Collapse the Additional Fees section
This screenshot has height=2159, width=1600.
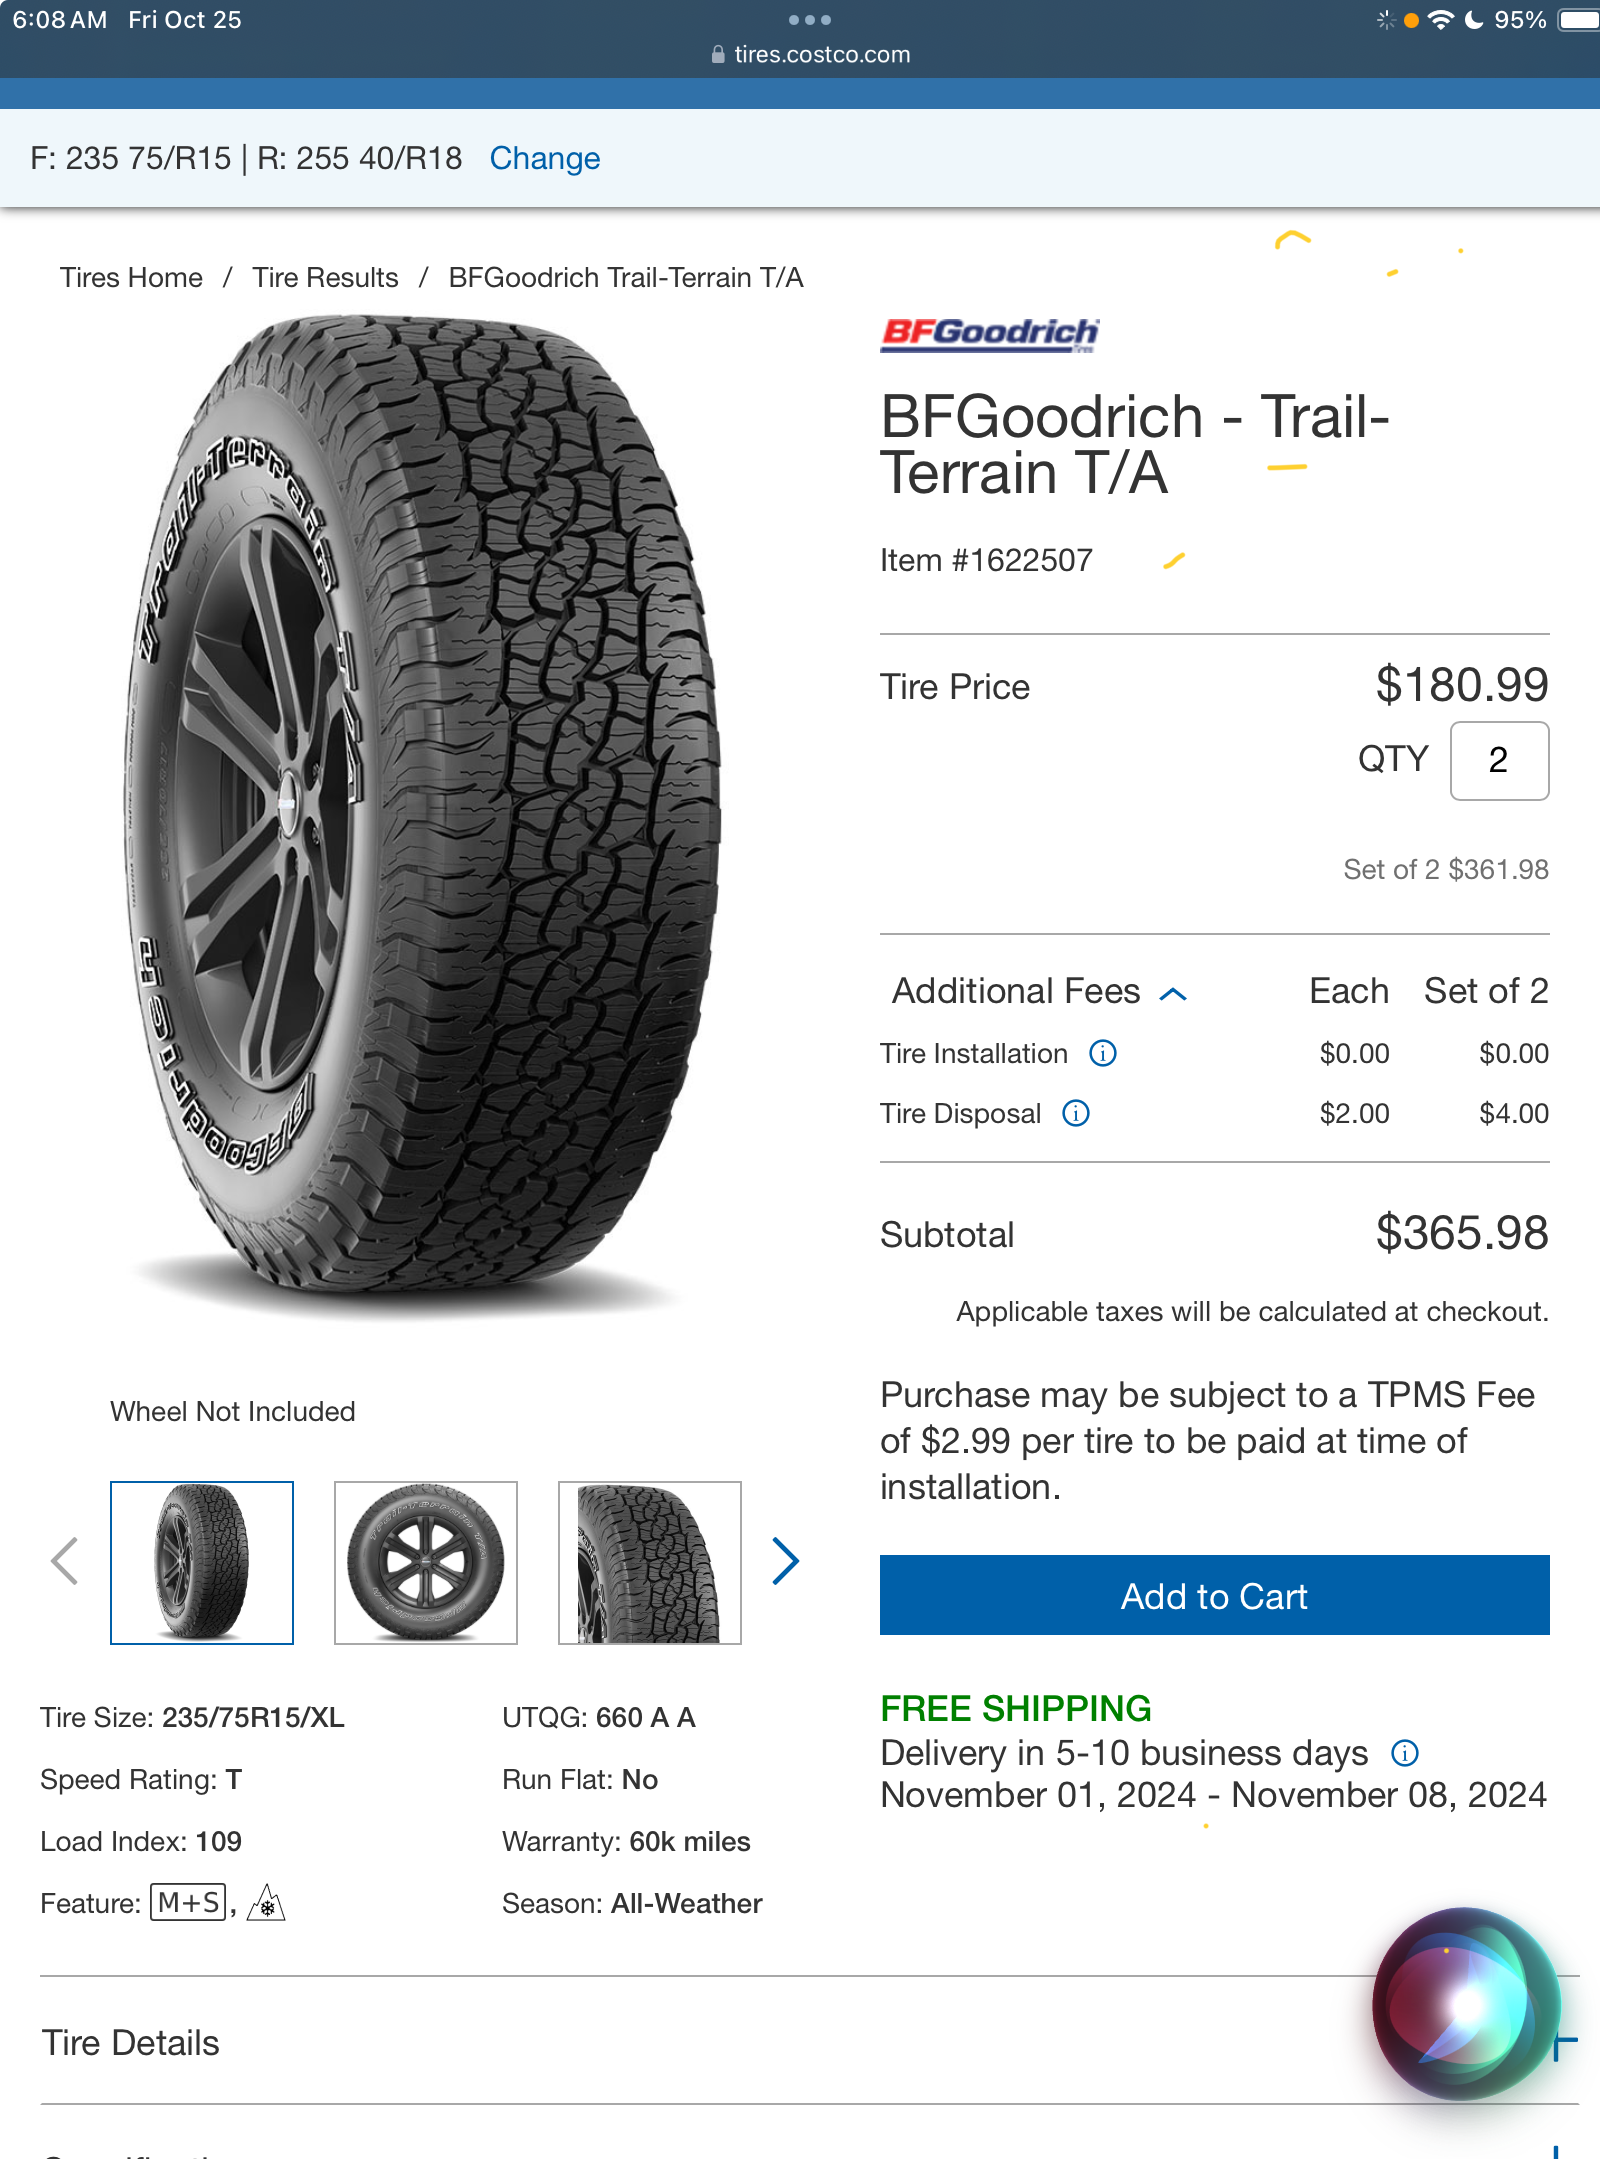(x=1173, y=993)
